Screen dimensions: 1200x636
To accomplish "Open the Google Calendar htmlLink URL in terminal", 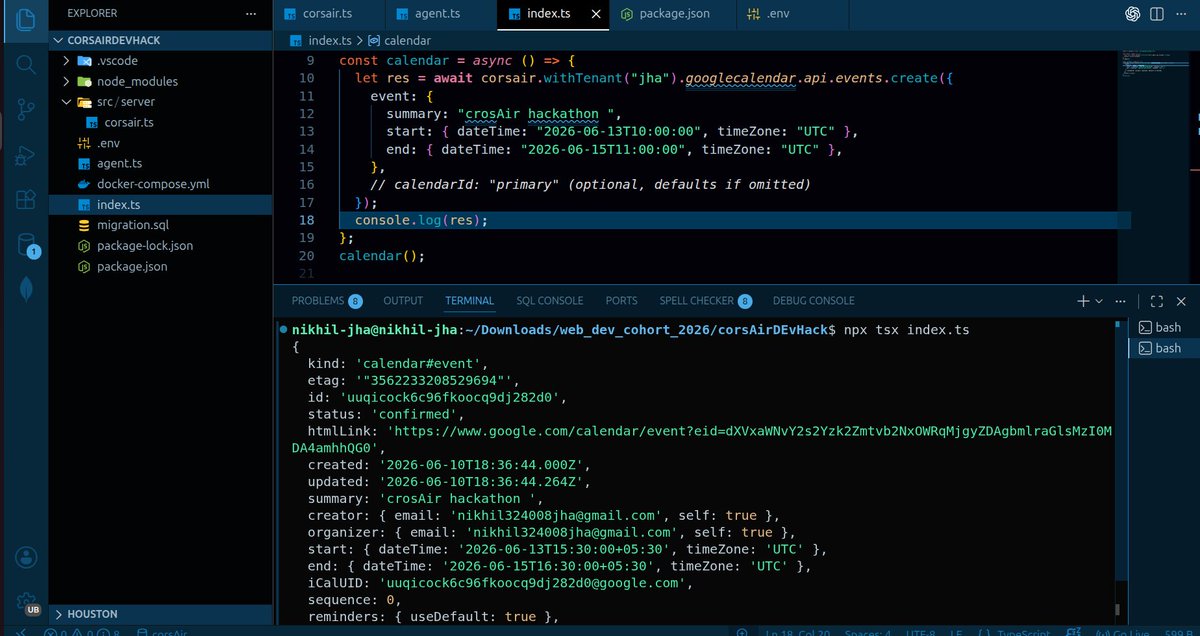I will [x=700, y=439].
